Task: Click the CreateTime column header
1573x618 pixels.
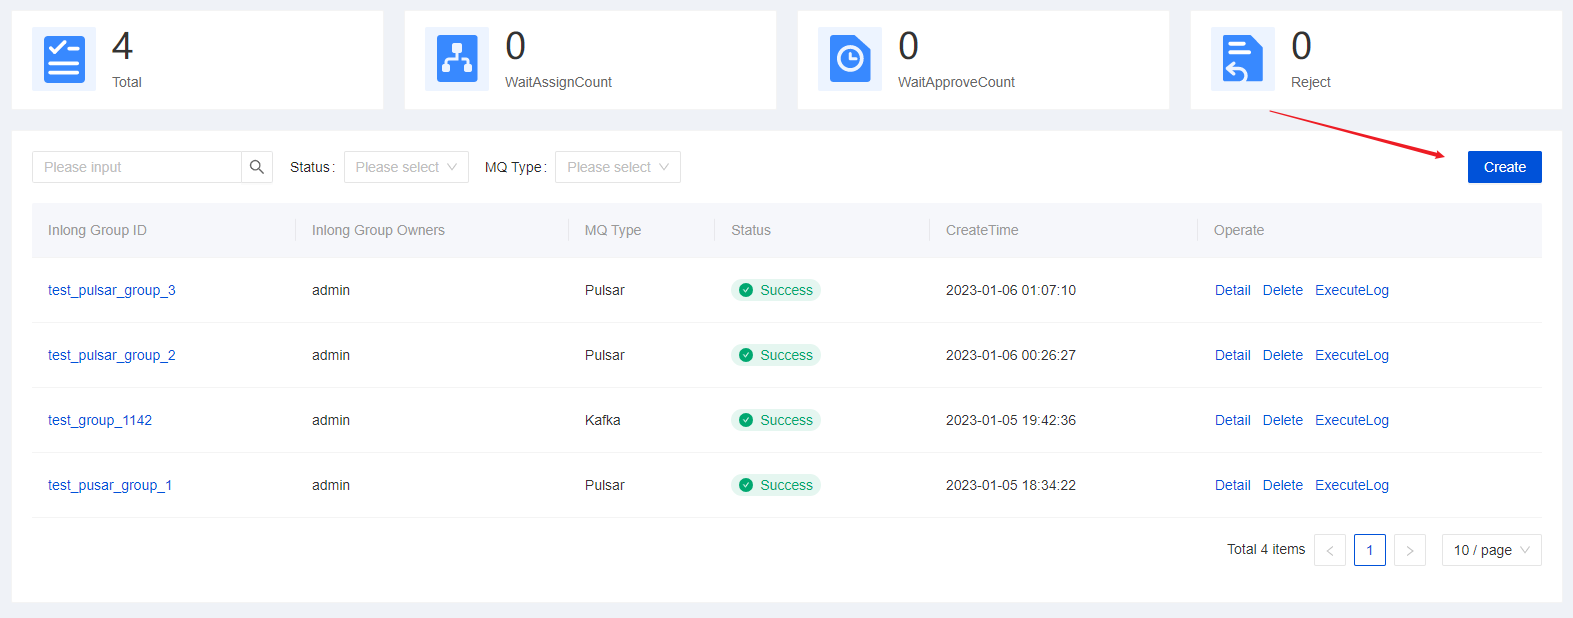Action: pyautogui.click(x=982, y=230)
